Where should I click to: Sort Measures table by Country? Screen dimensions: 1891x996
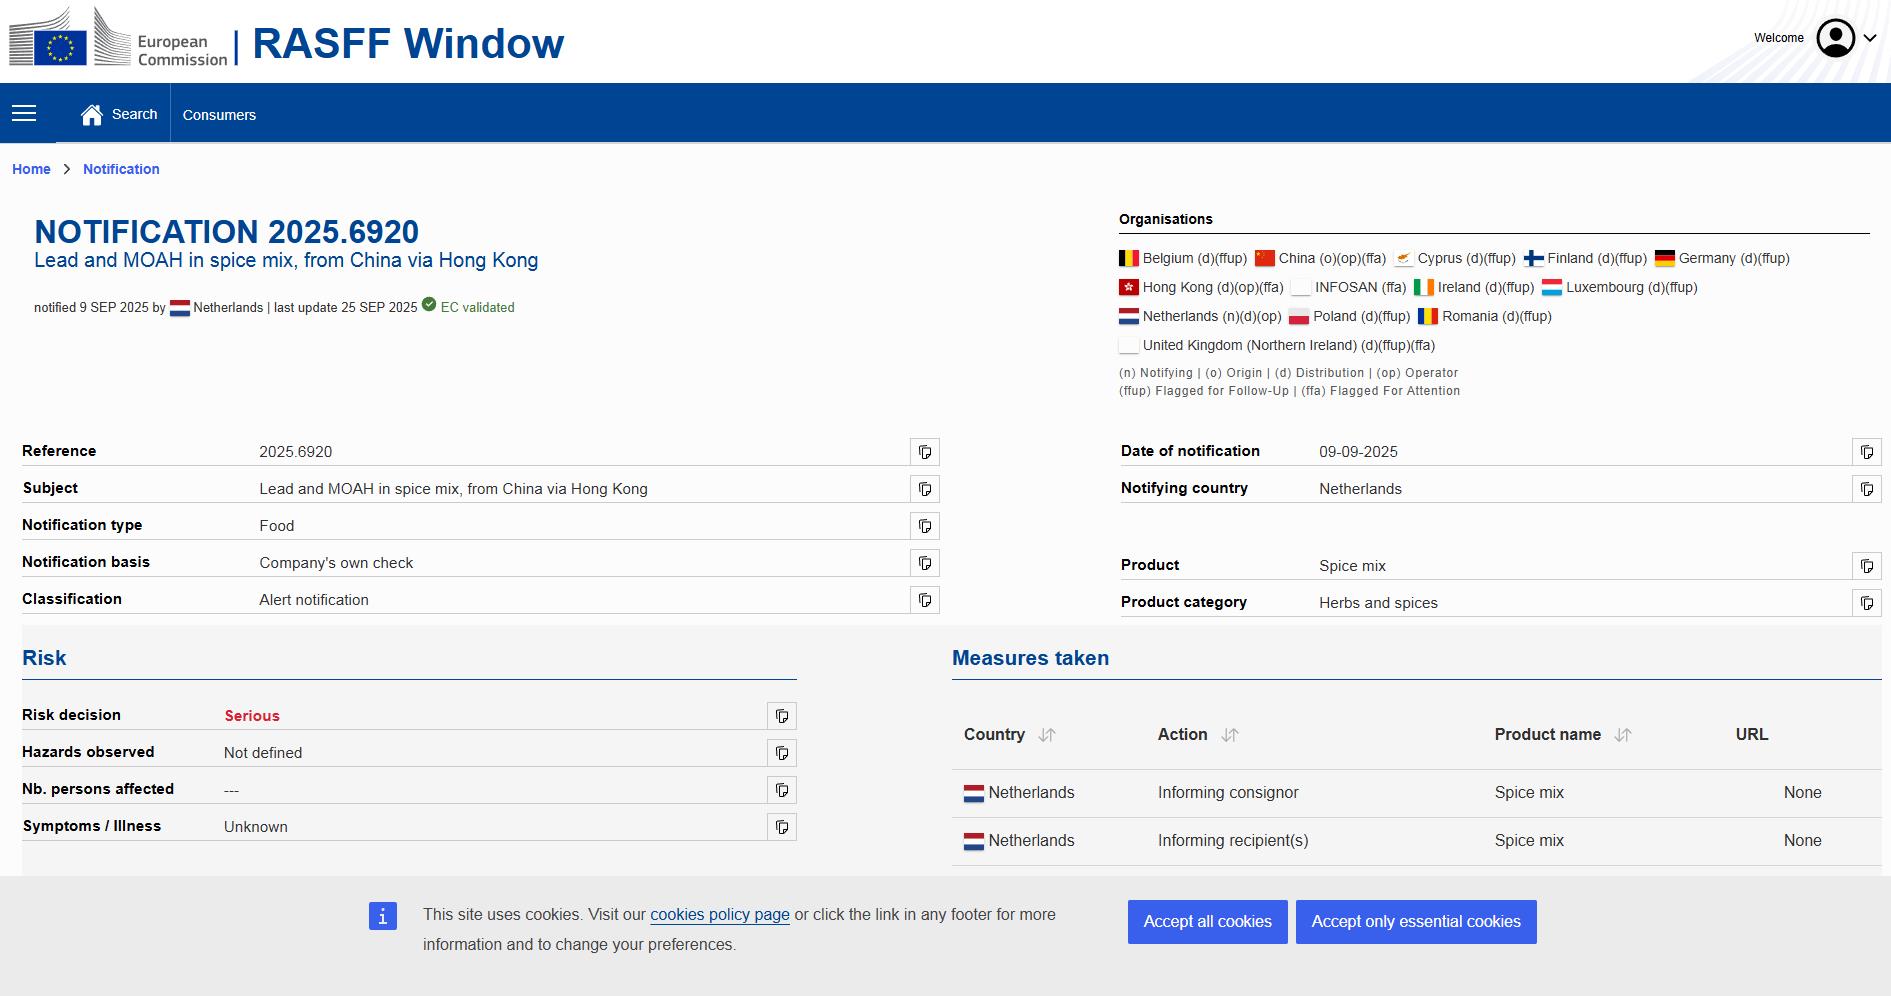click(x=1047, y=735)
